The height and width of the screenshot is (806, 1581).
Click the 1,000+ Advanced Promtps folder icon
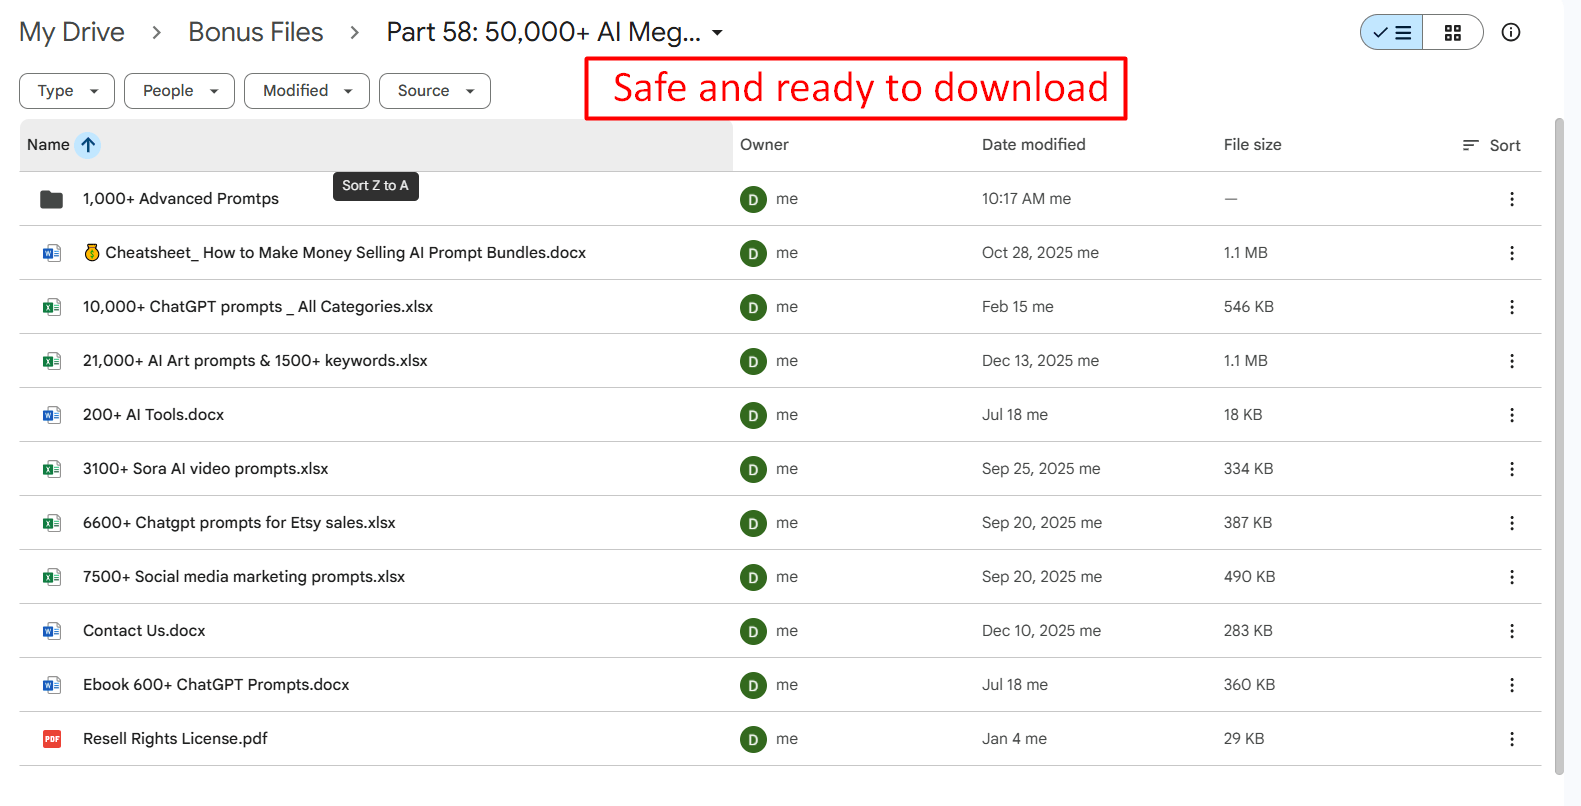click(51, 199)
